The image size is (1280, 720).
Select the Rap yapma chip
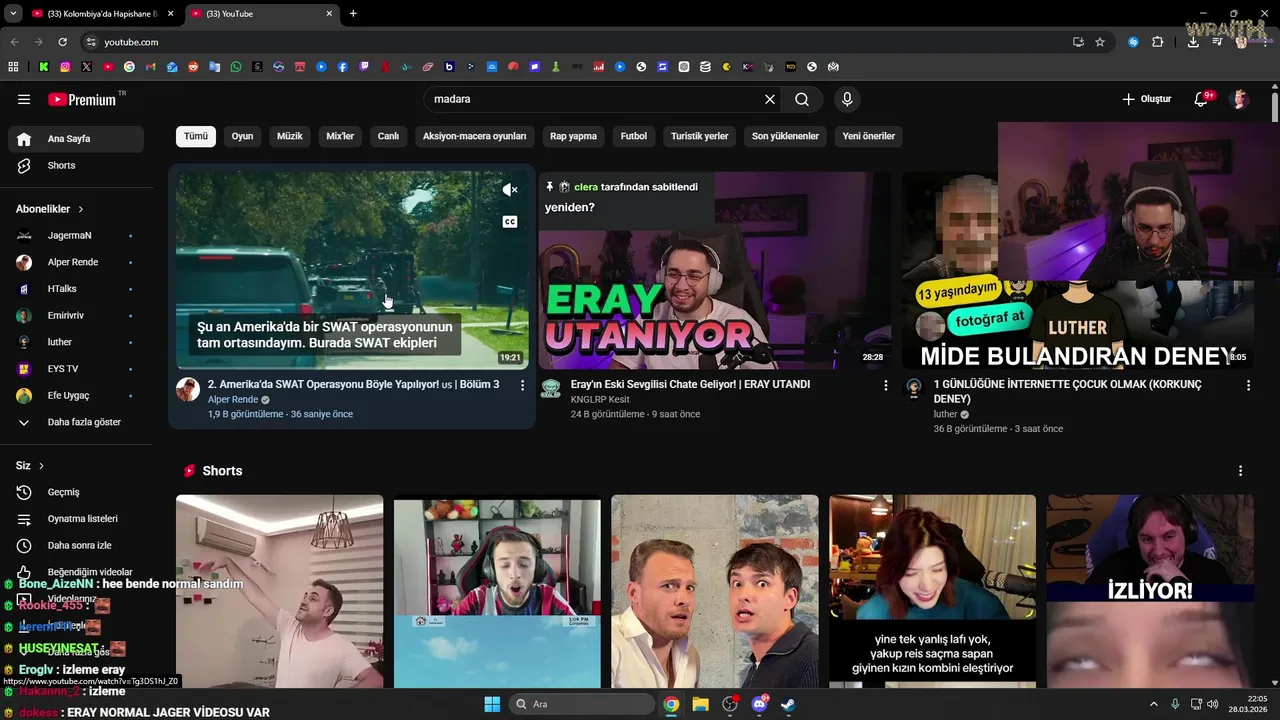(x=573, y=136)
